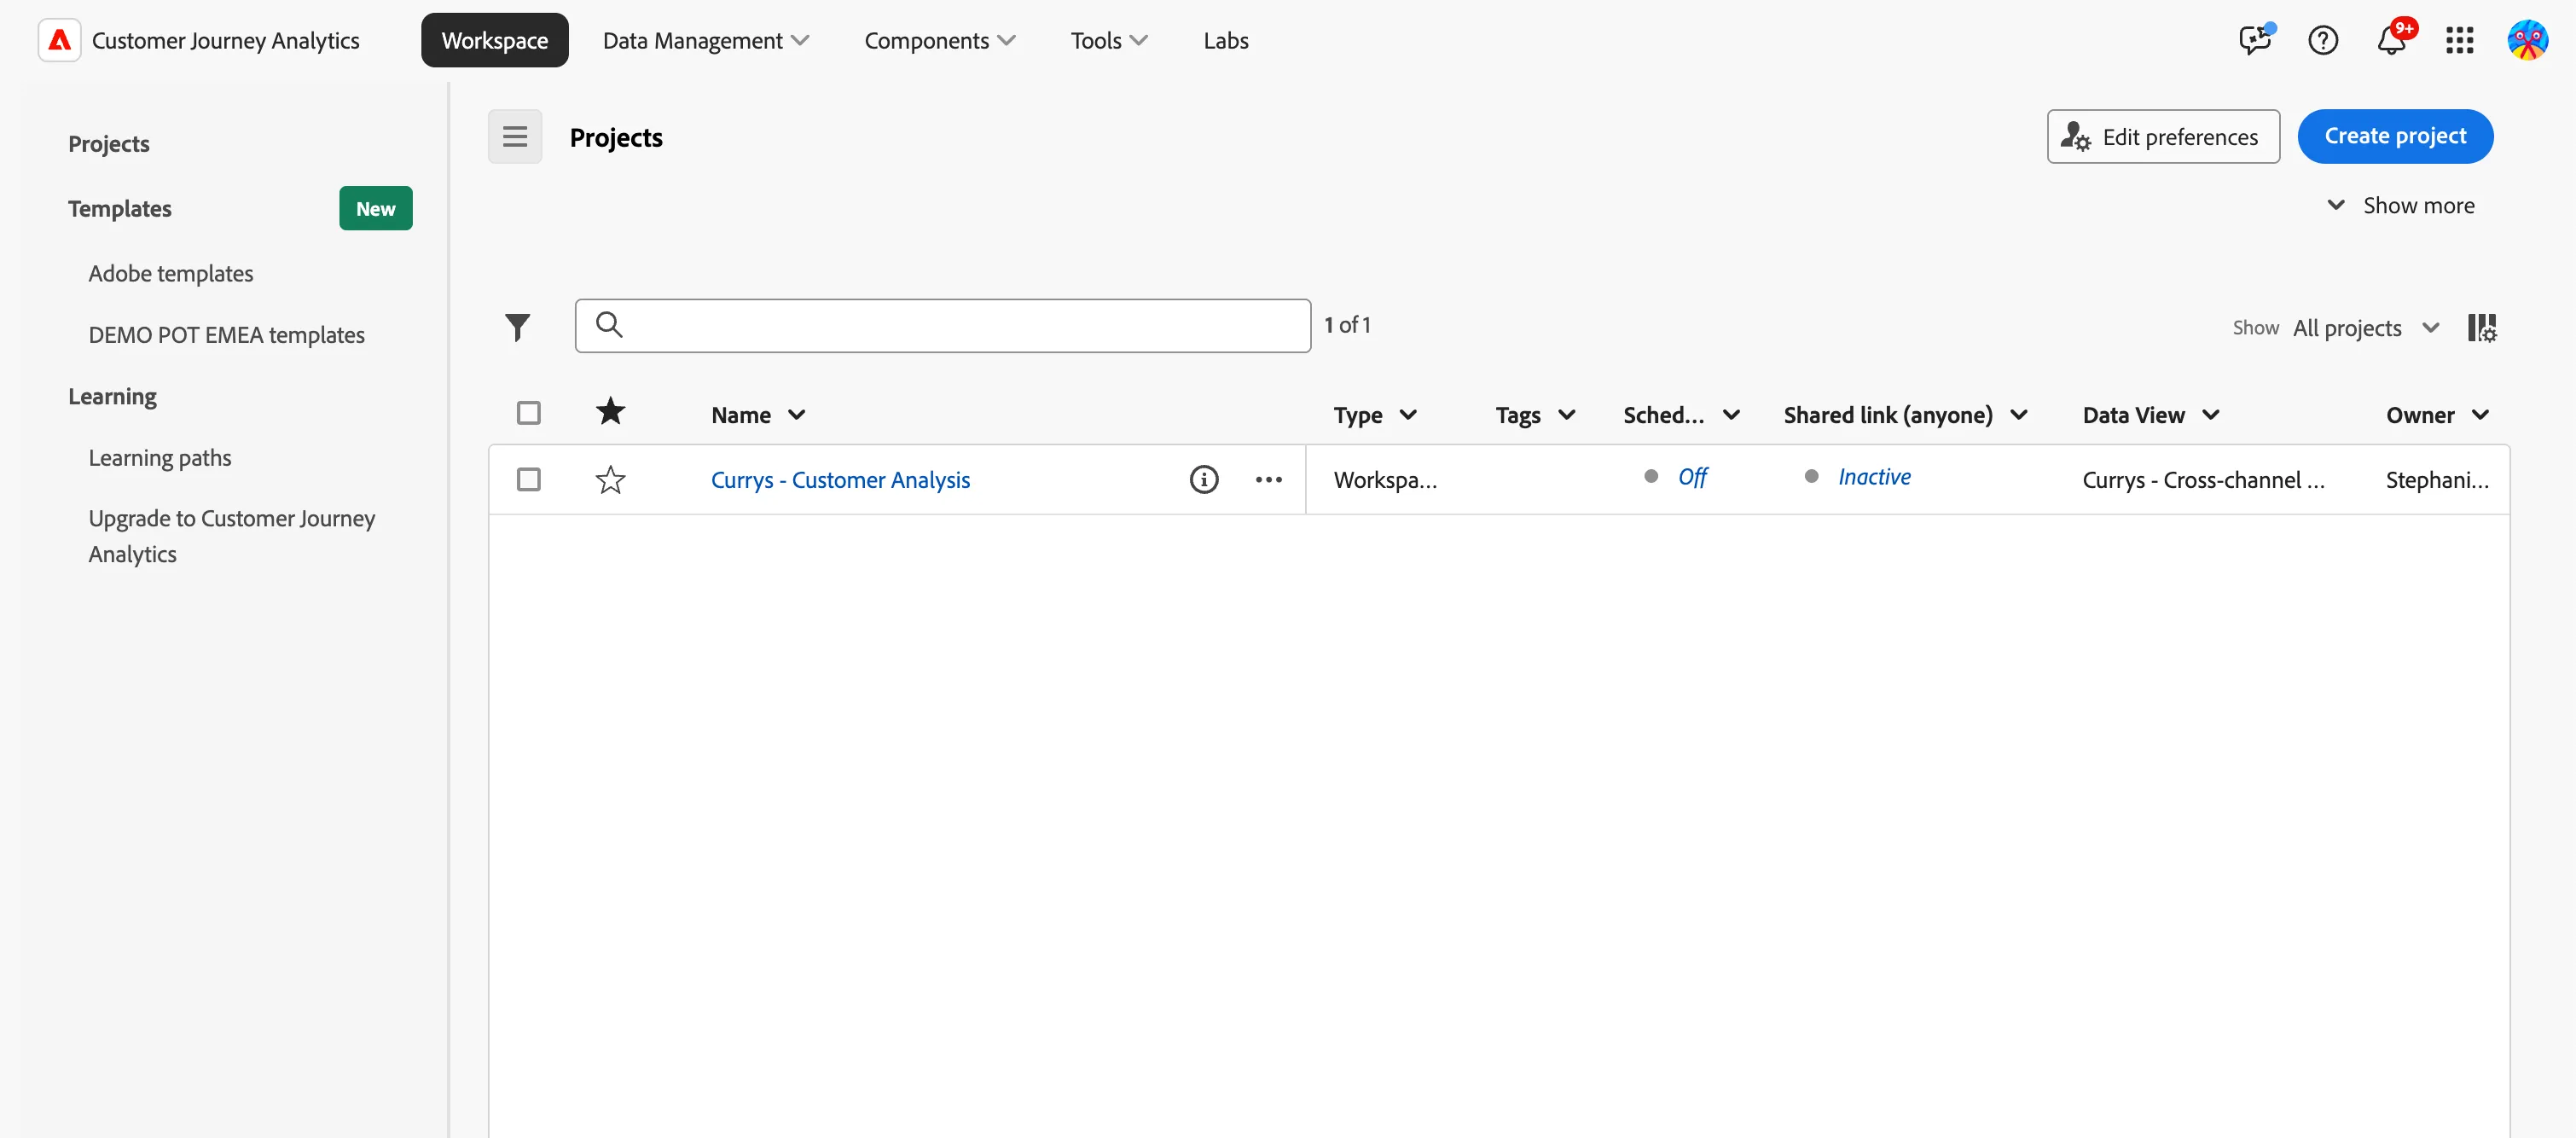The image size is (2576, 1138).
Task: Tick the Currys project row checkbox
Action: (529, 480)
